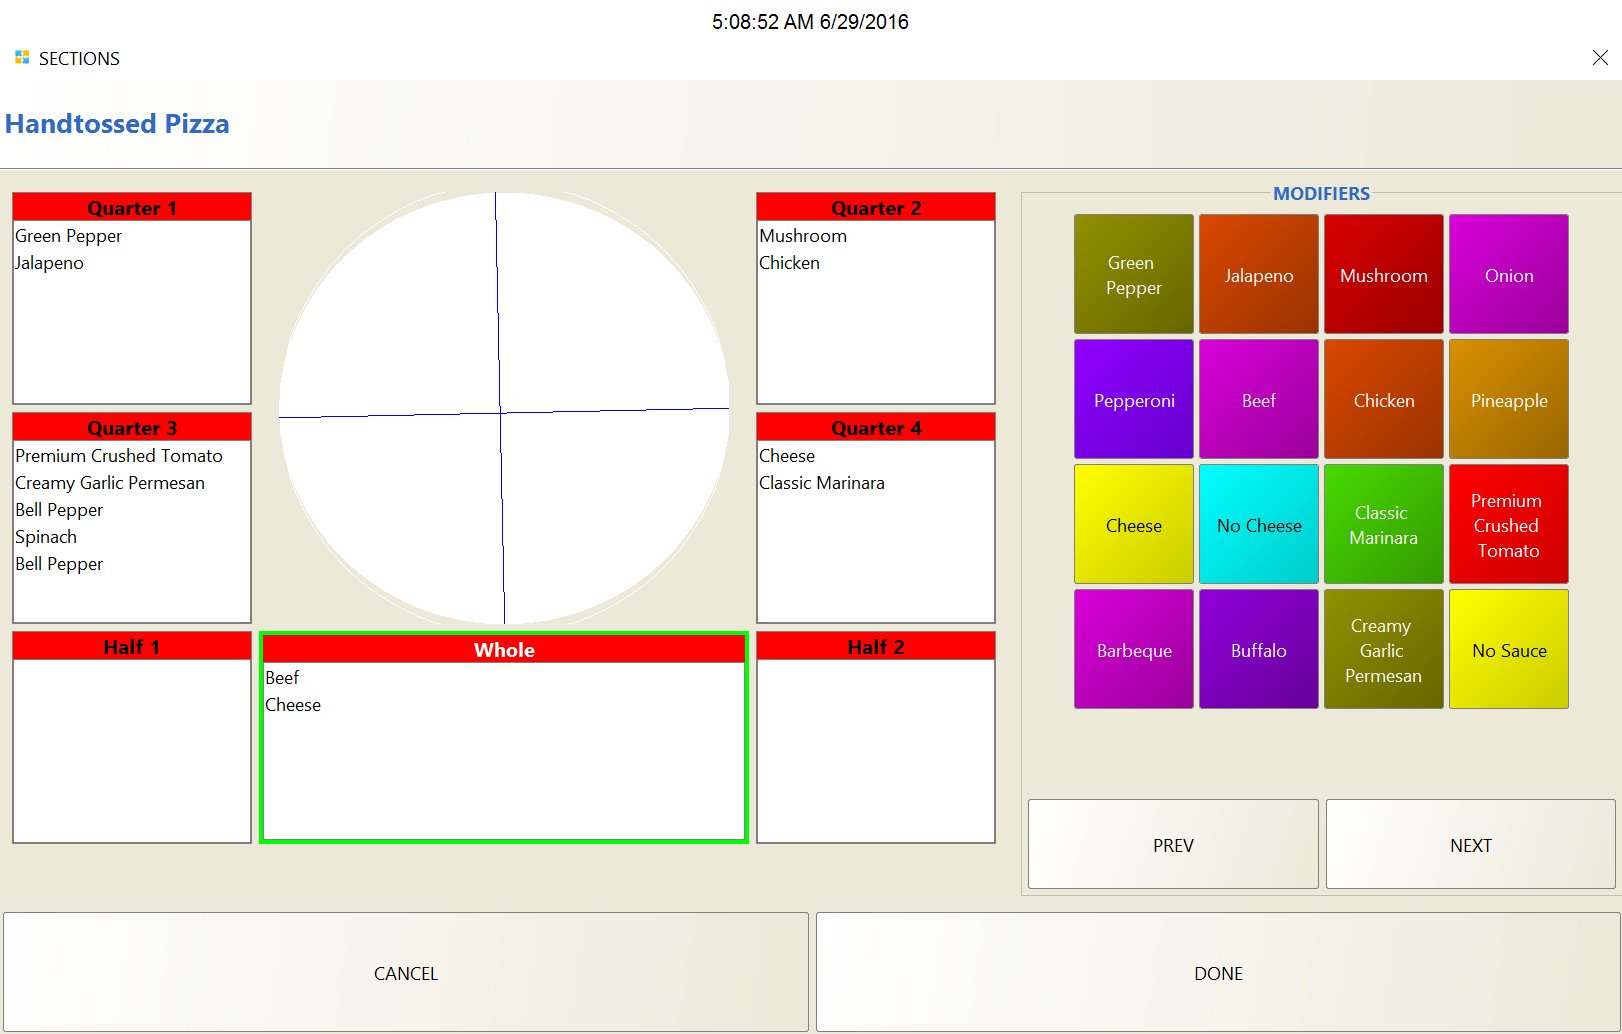Image resolution: width=1622 pixels, height=1034 pixels.
Task: Select the Whole pizza section header
Action: coord(504,649)
